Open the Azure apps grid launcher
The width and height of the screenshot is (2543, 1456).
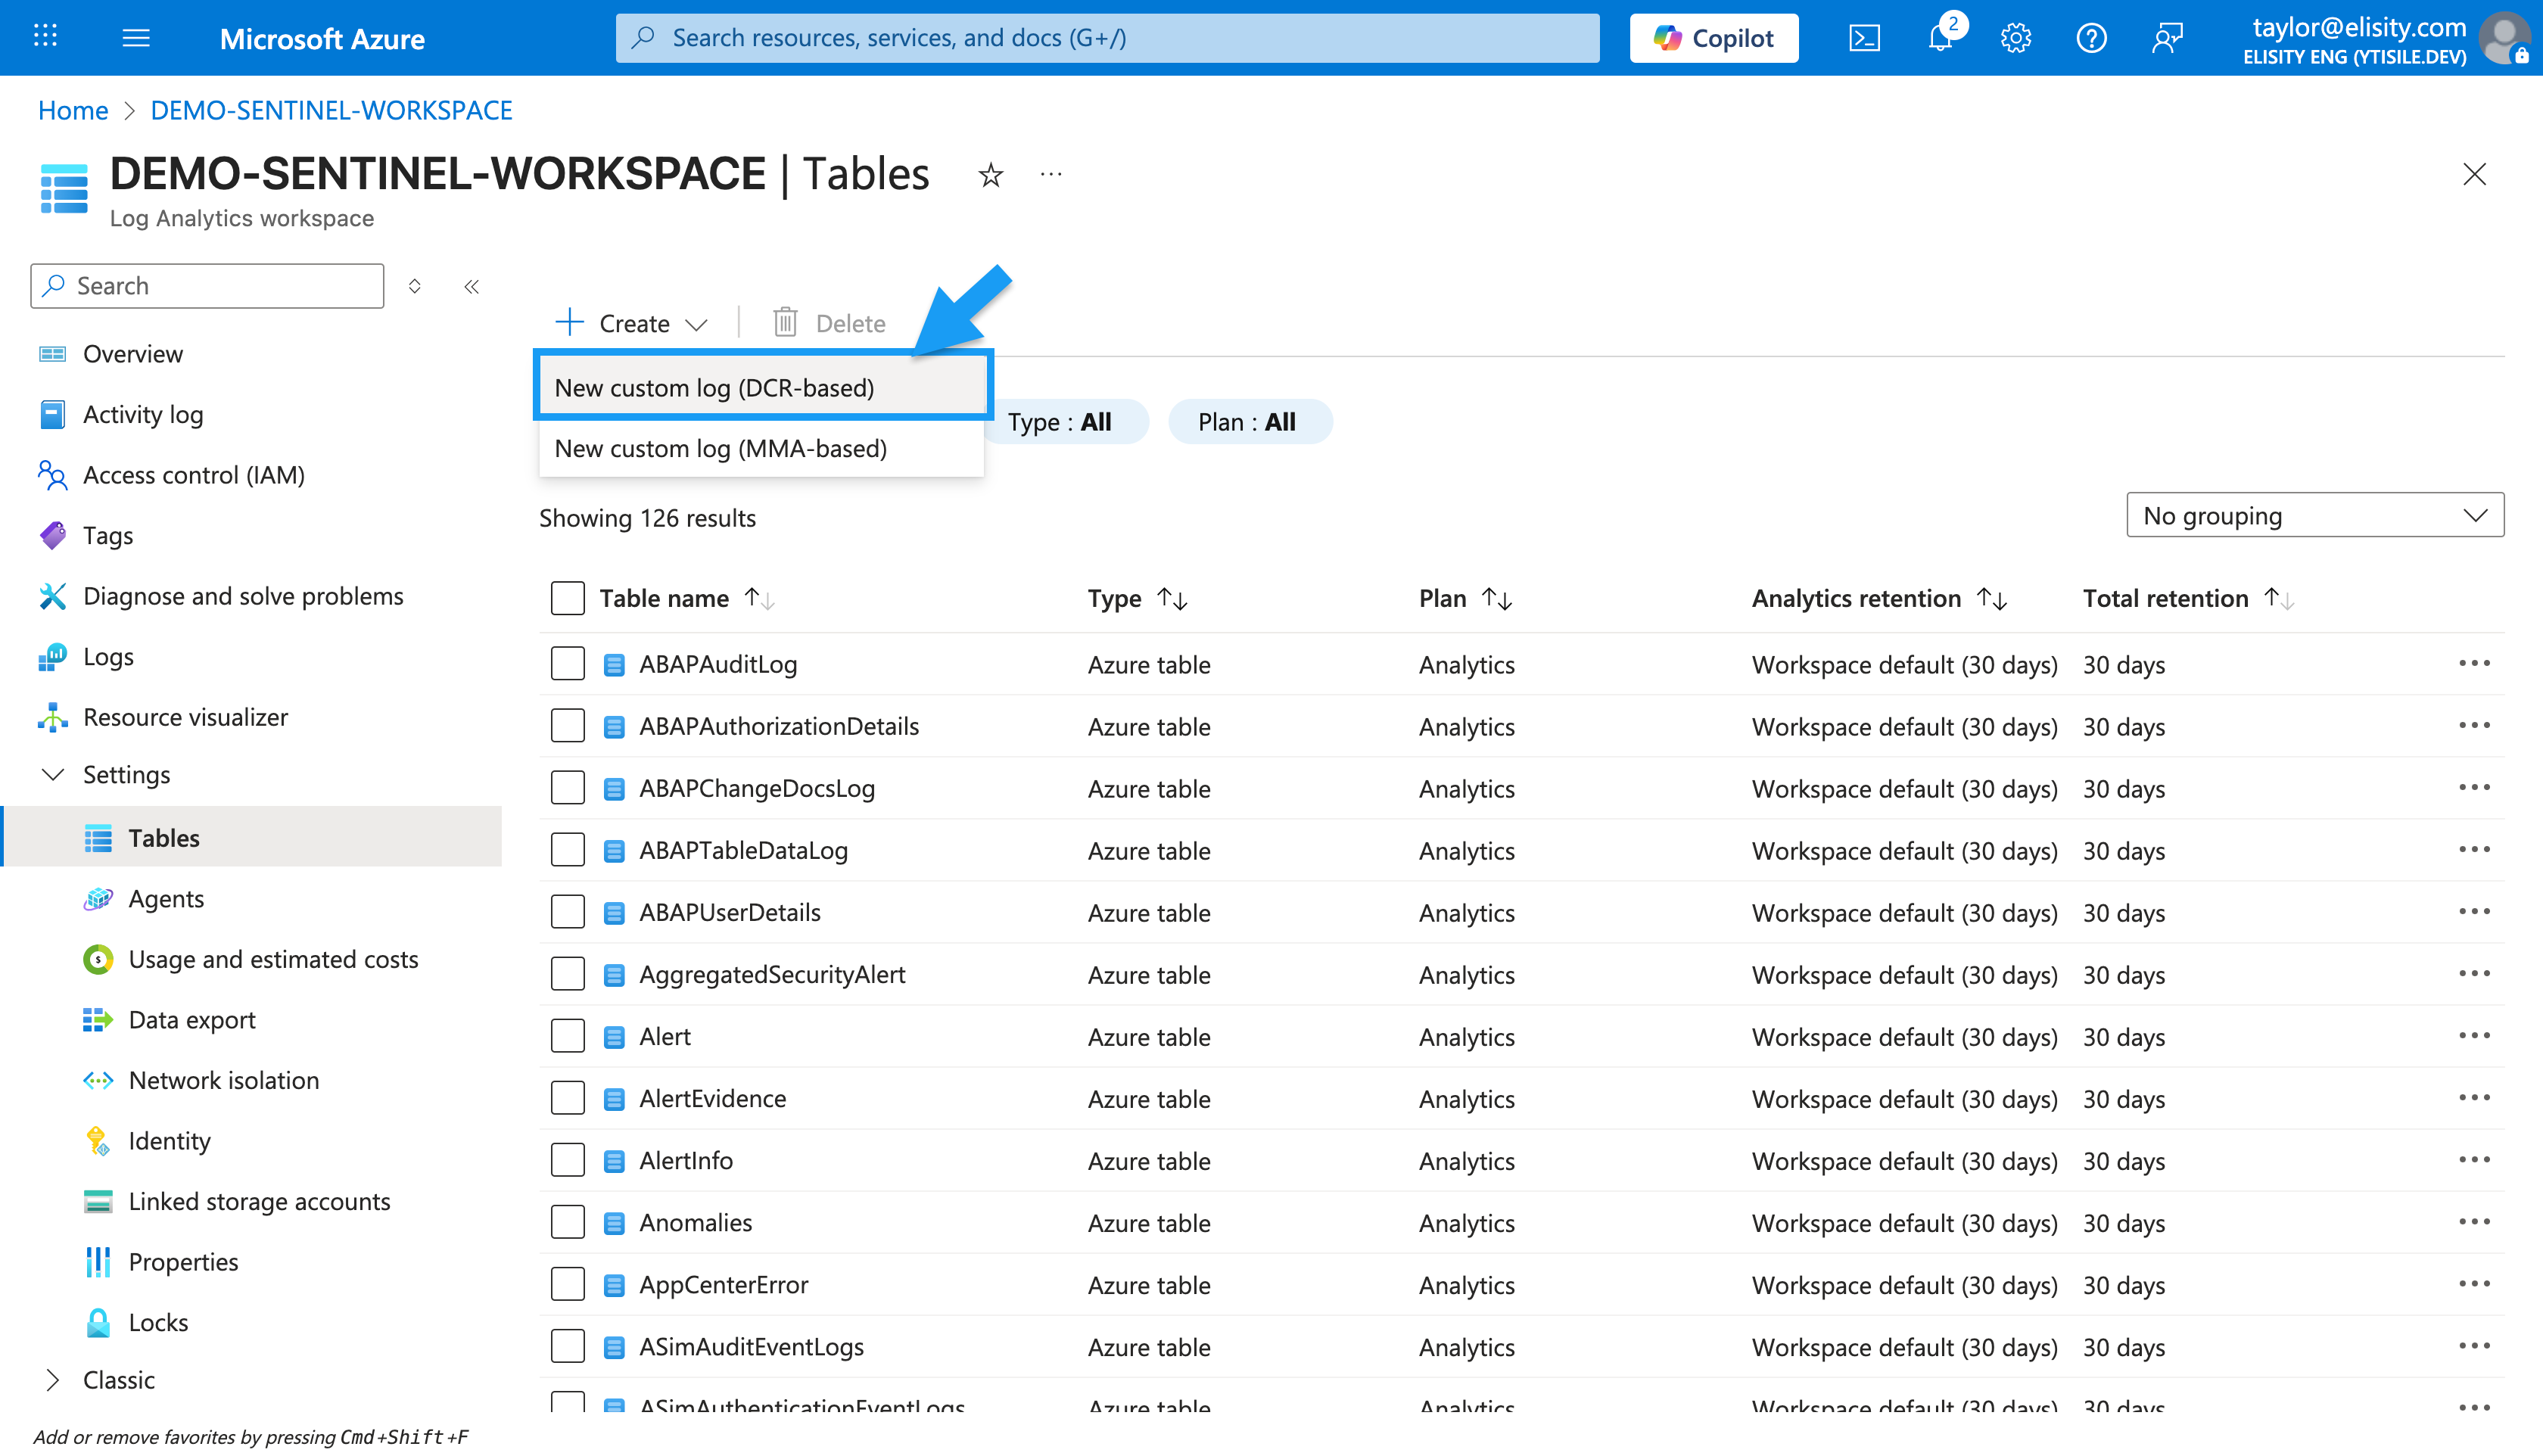pos(45,37)
